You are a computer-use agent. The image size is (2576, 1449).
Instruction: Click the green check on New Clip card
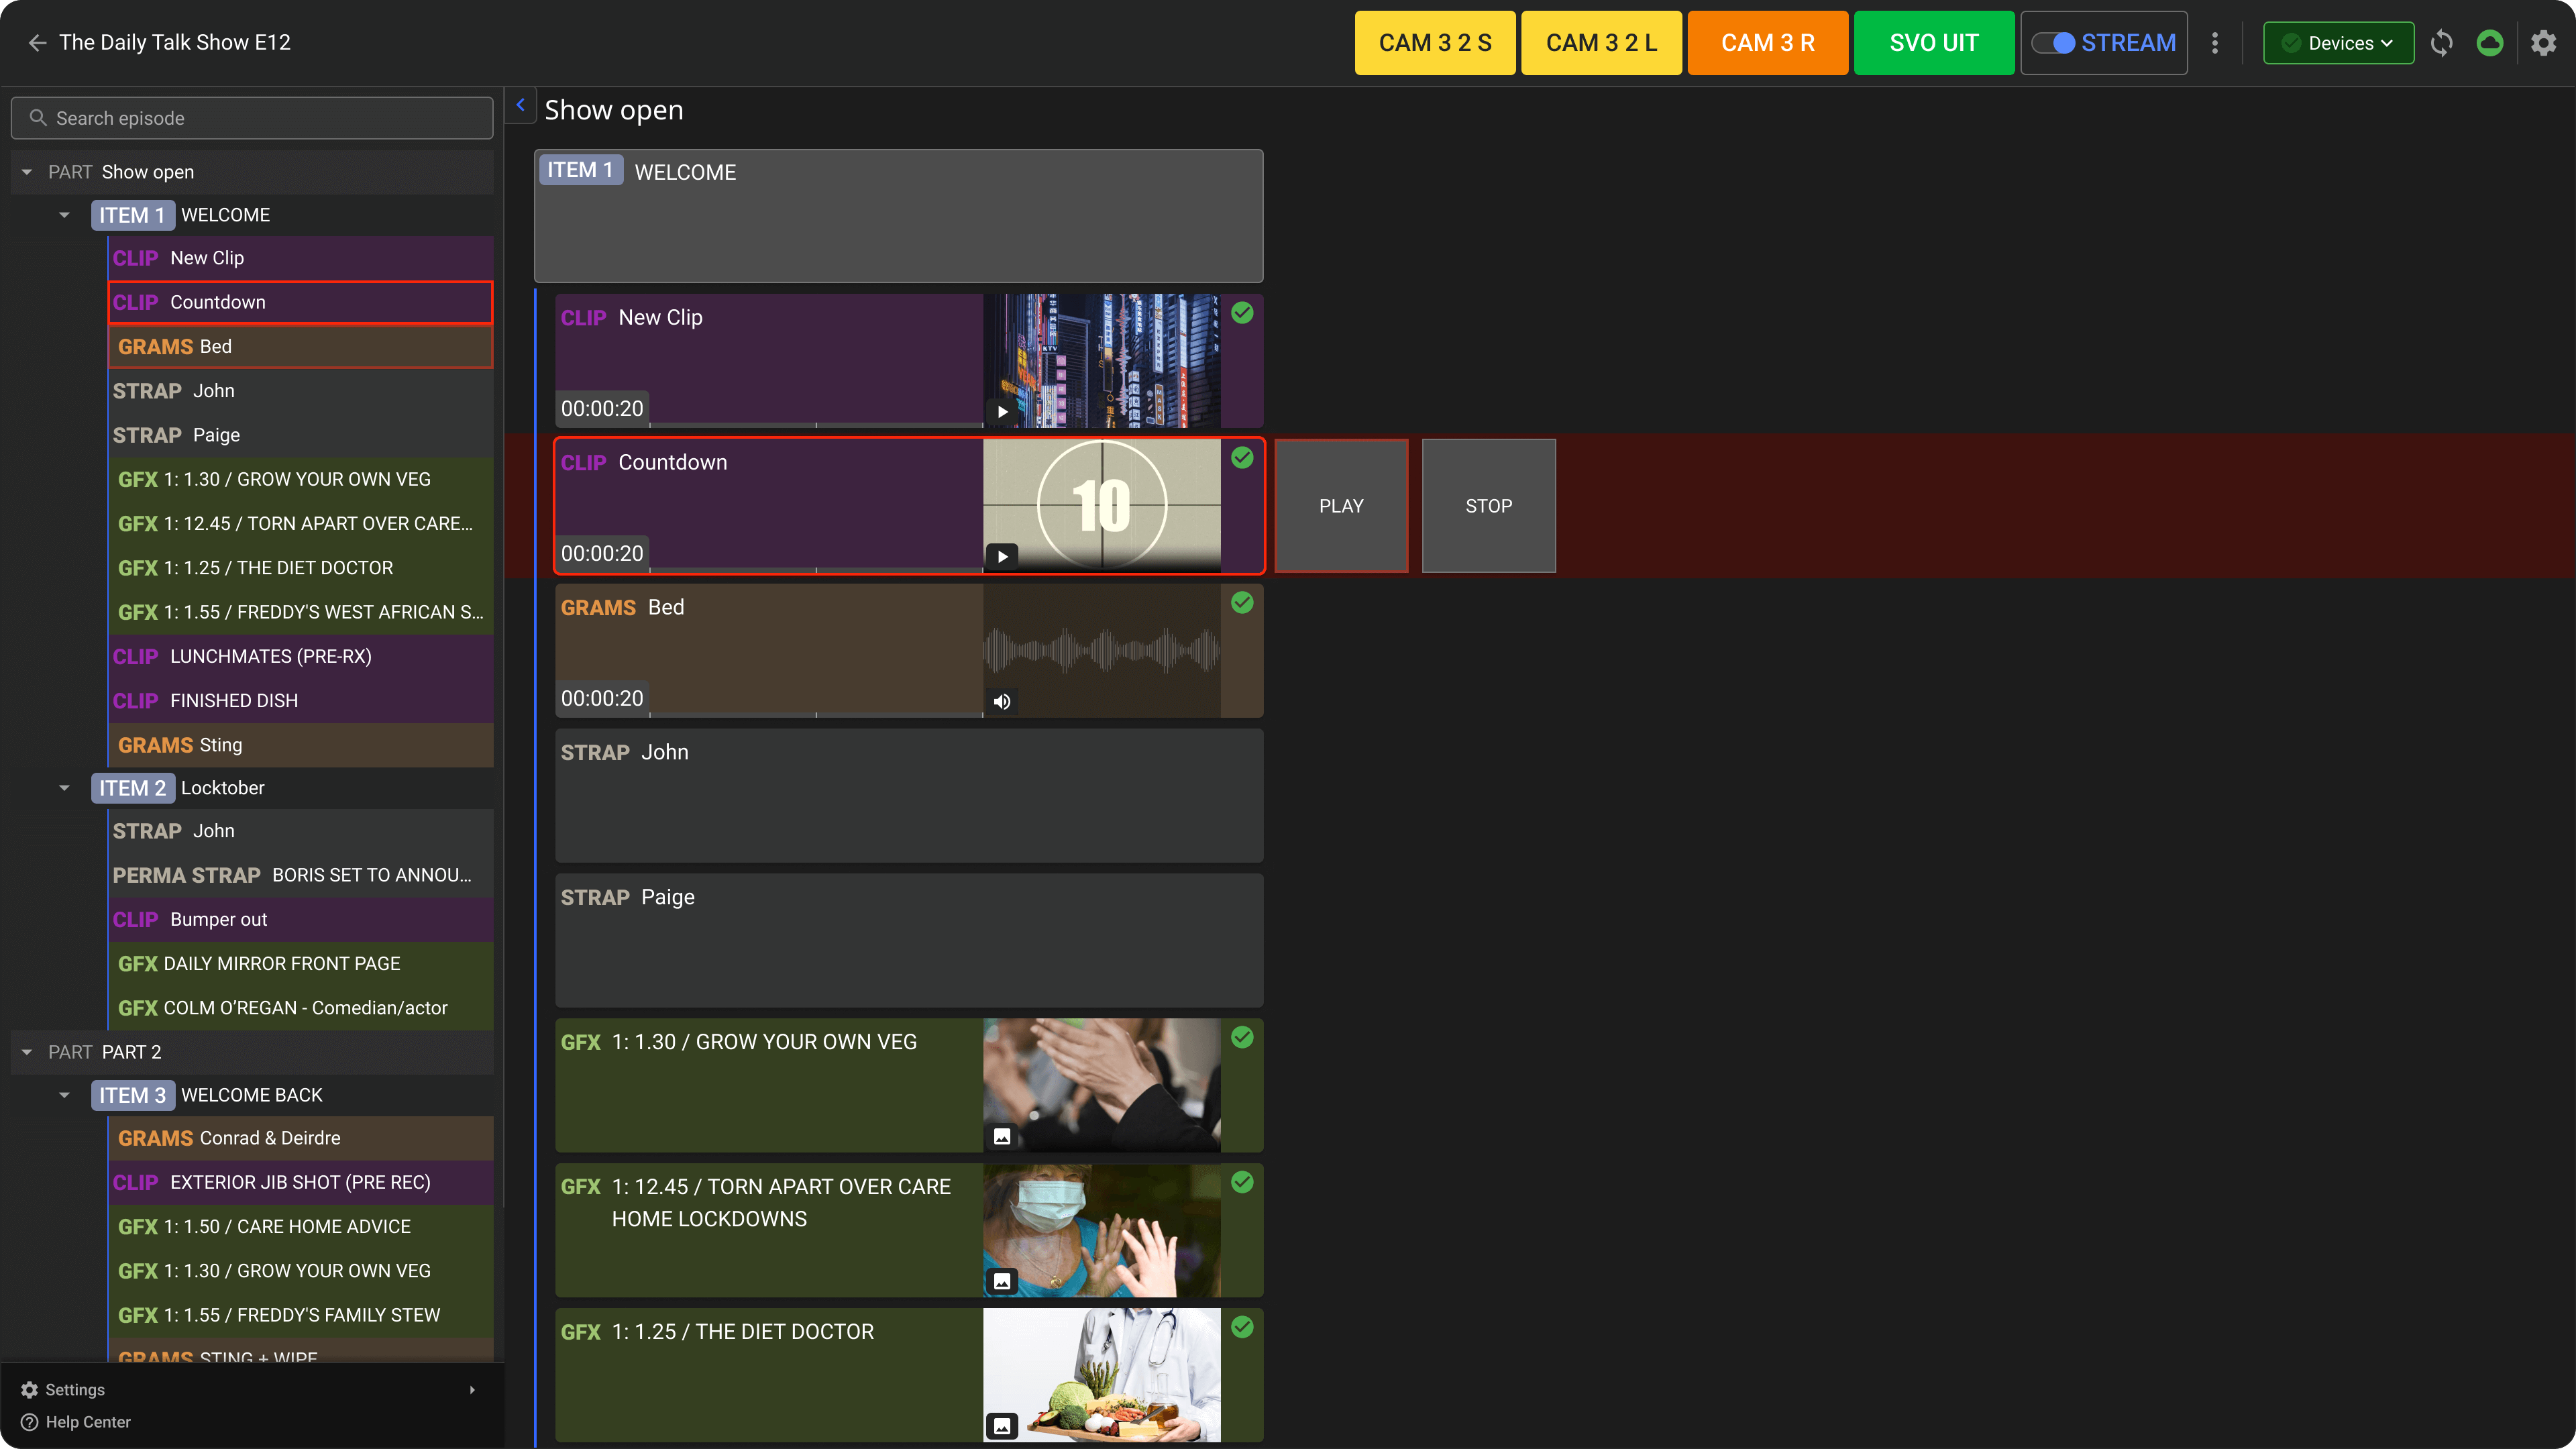click(1242, 313)
